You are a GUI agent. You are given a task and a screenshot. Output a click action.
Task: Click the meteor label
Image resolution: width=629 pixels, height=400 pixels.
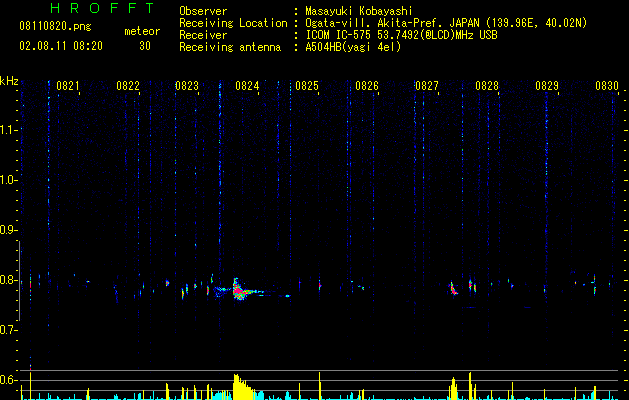(142, 31)
